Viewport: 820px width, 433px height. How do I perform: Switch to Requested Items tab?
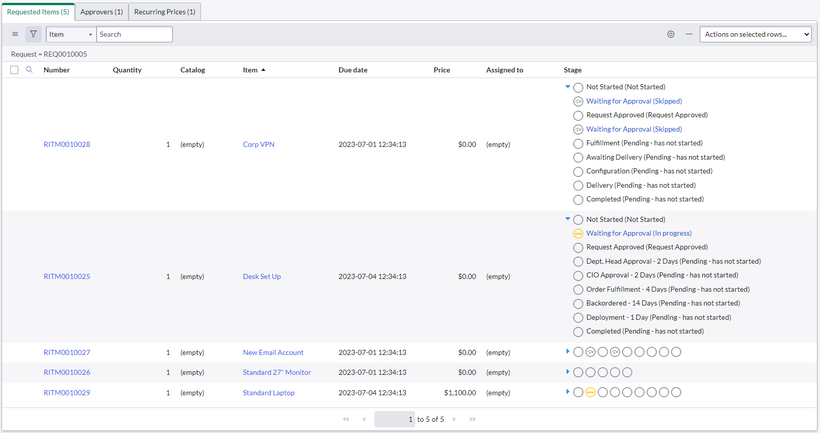[38, 12]
